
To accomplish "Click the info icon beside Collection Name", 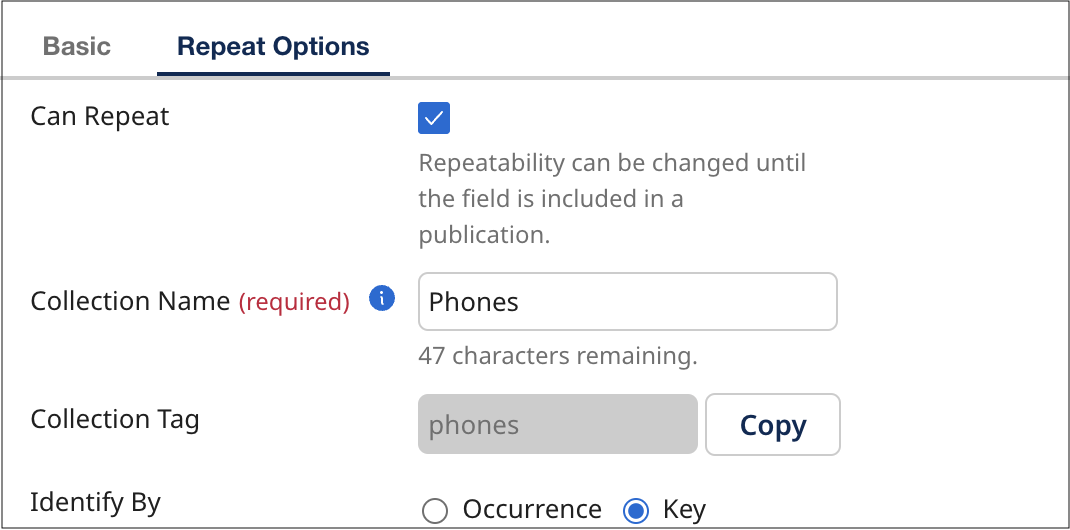I will (x=382, y=298).
